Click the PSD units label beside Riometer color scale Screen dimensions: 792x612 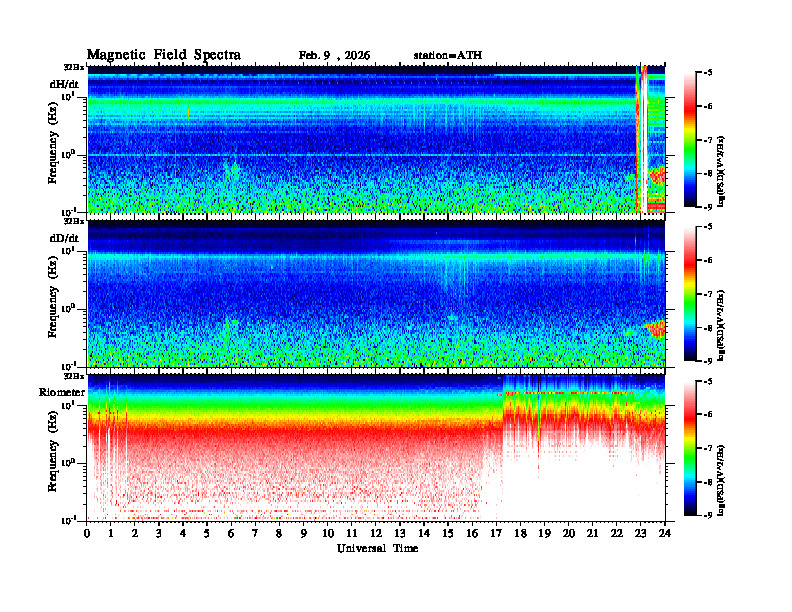point(722,480)
